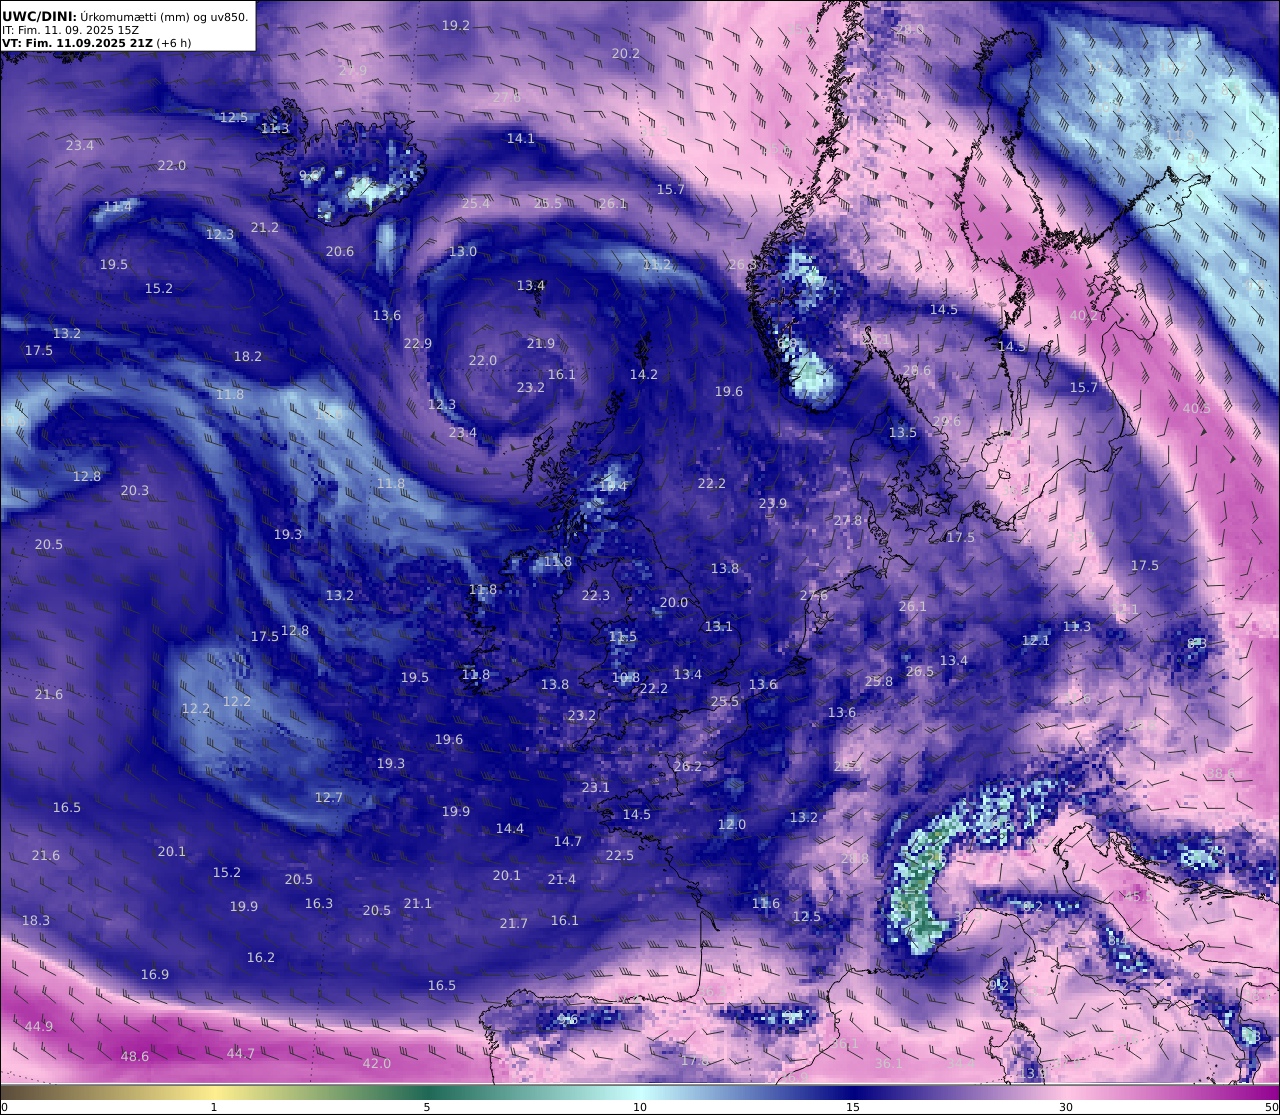Click the map value 22.5

[620, 855]
